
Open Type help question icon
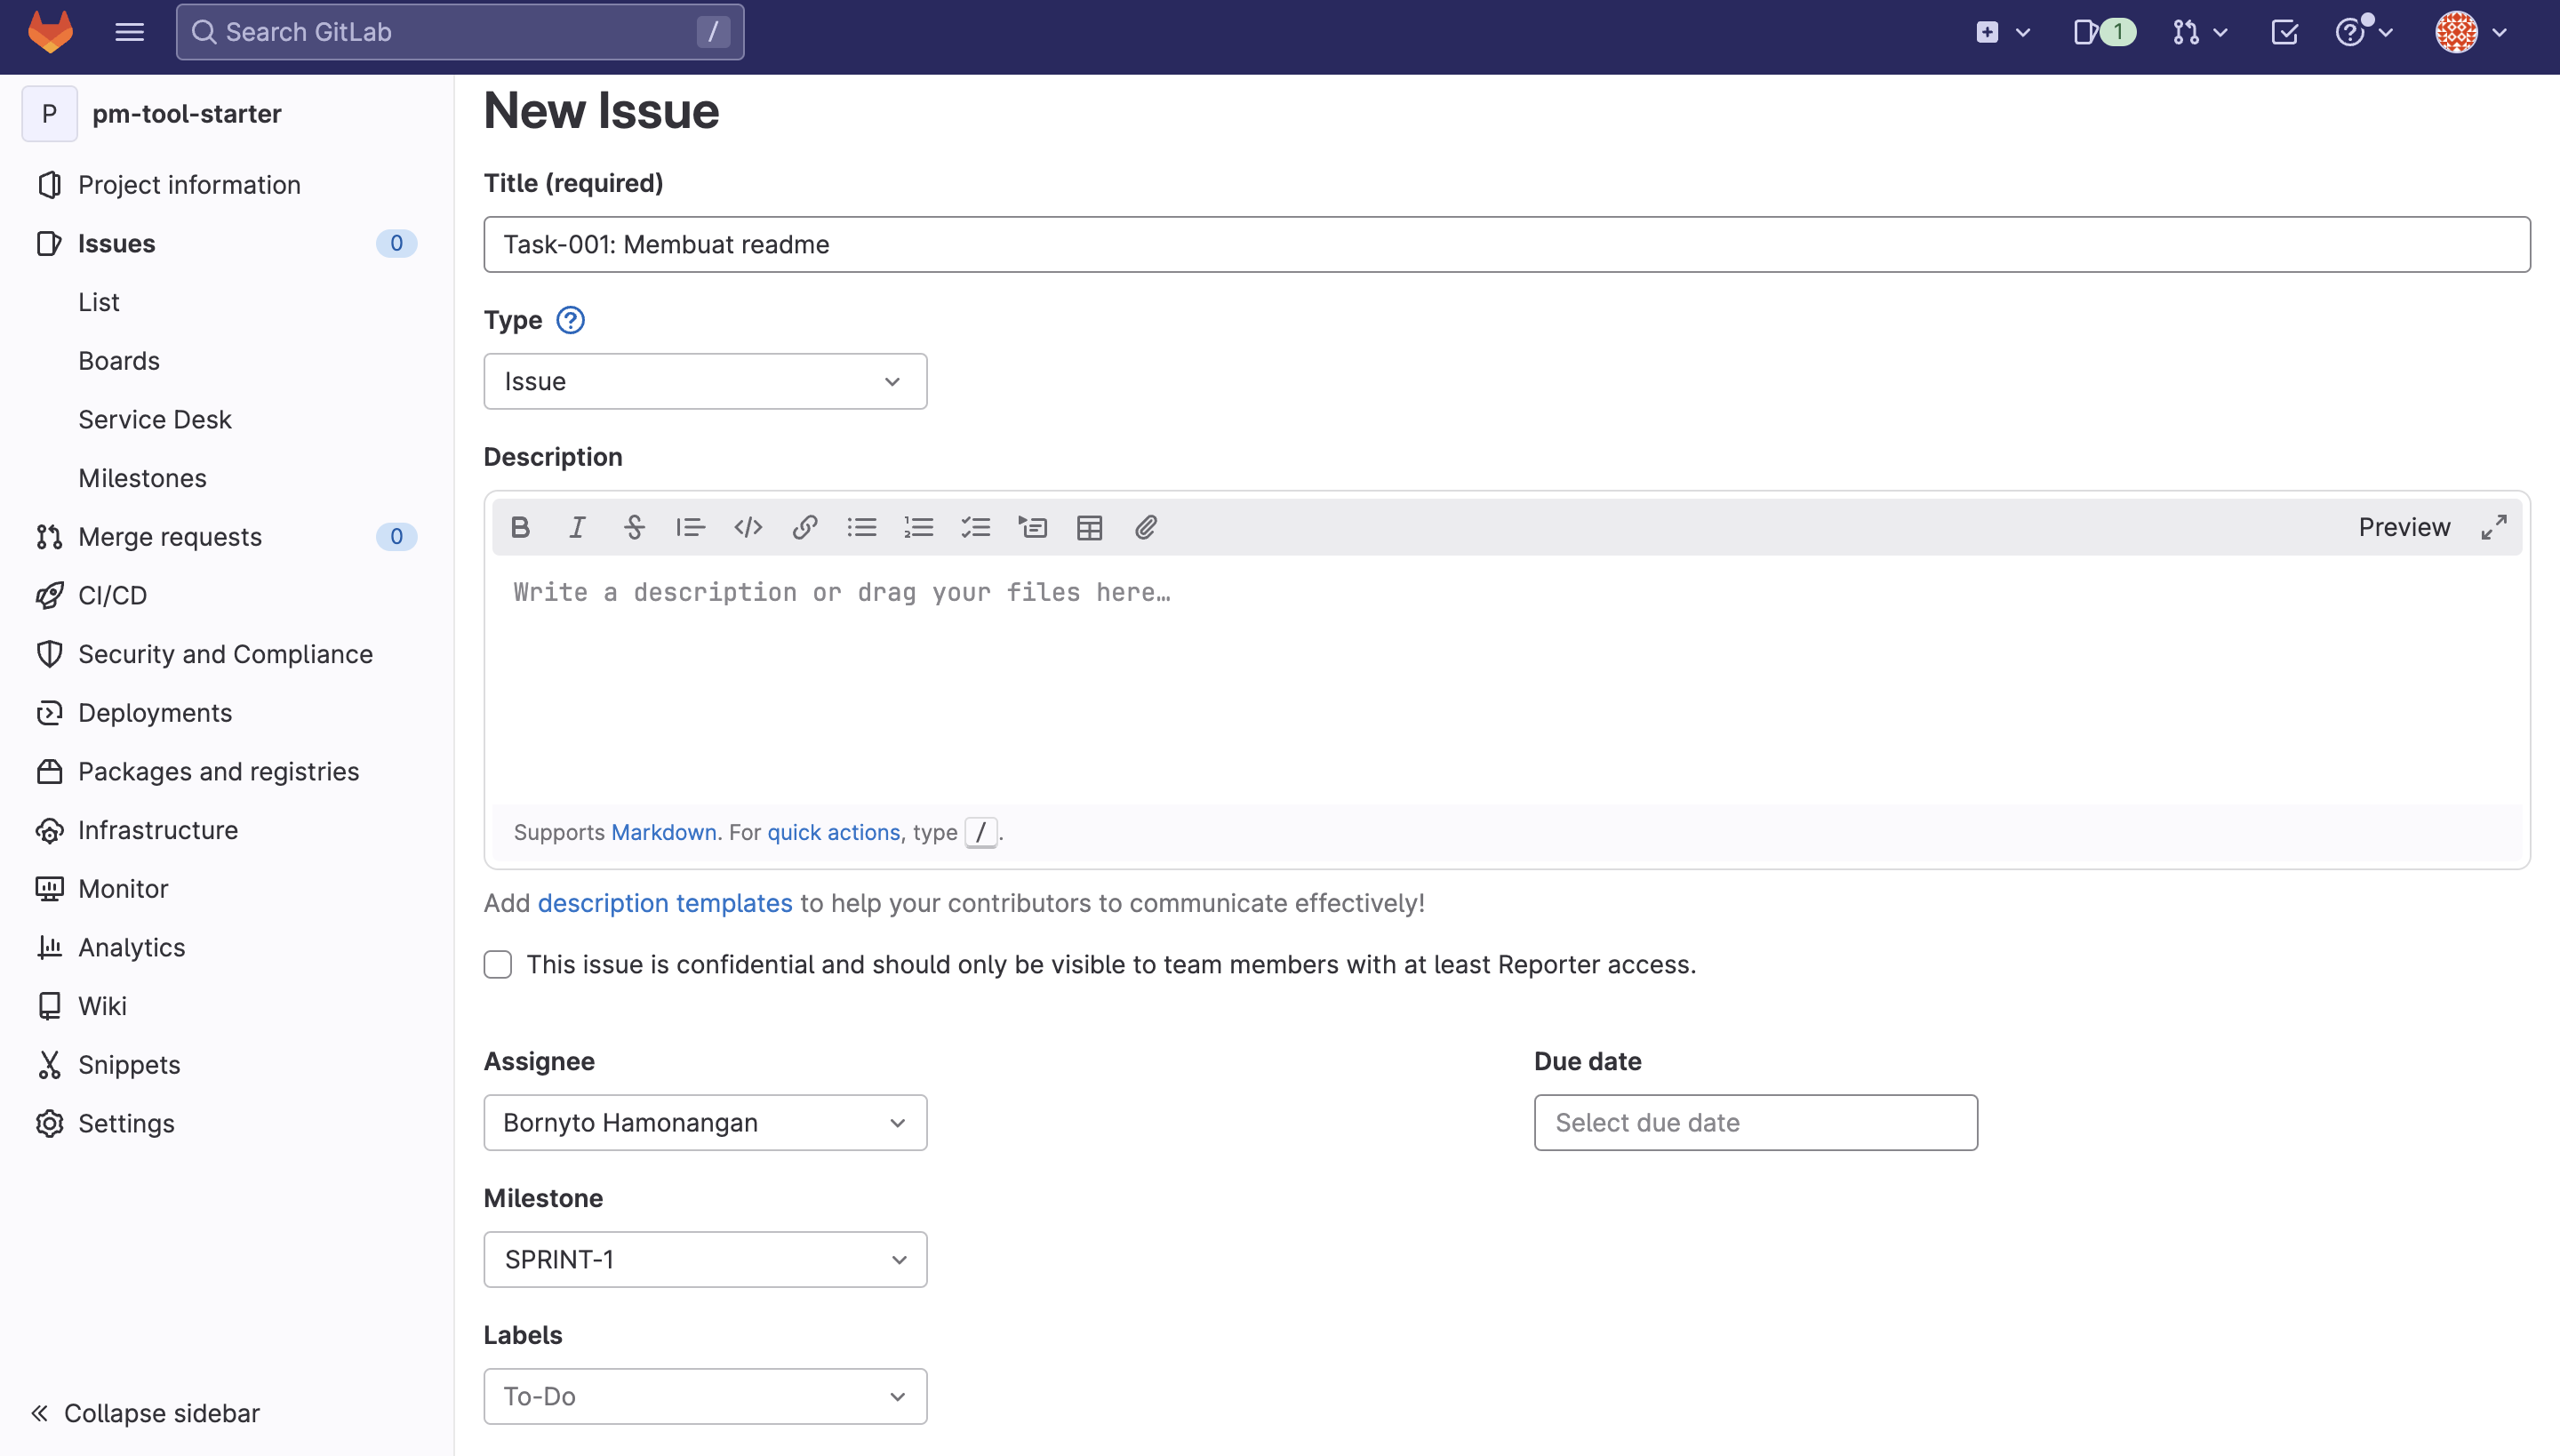pyautogui.click(x=570, y=320)
